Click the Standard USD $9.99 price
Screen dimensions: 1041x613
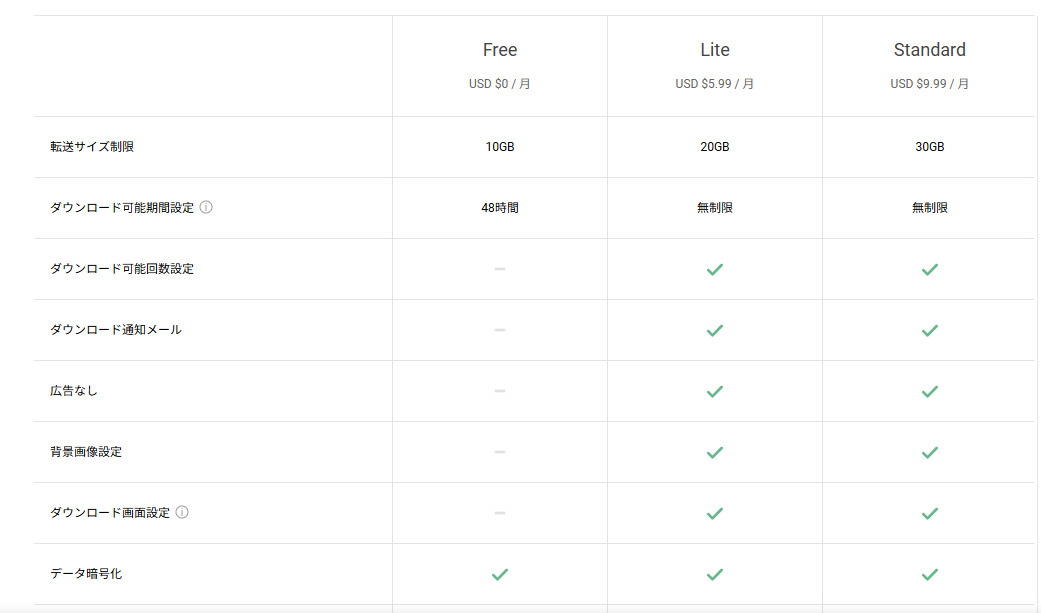[929, 84]
